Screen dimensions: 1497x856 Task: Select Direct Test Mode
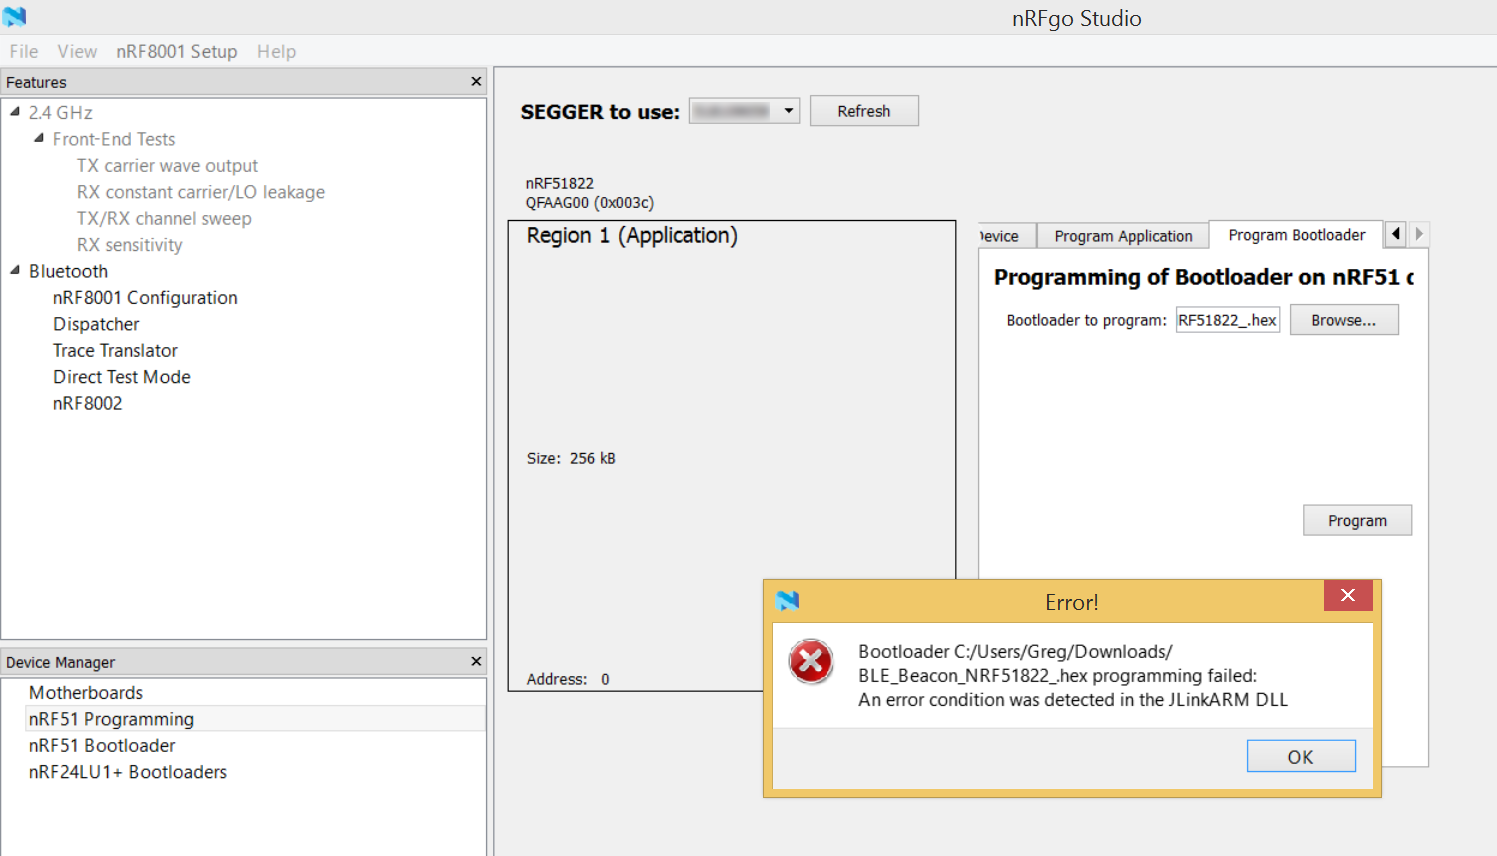point(122,377)
